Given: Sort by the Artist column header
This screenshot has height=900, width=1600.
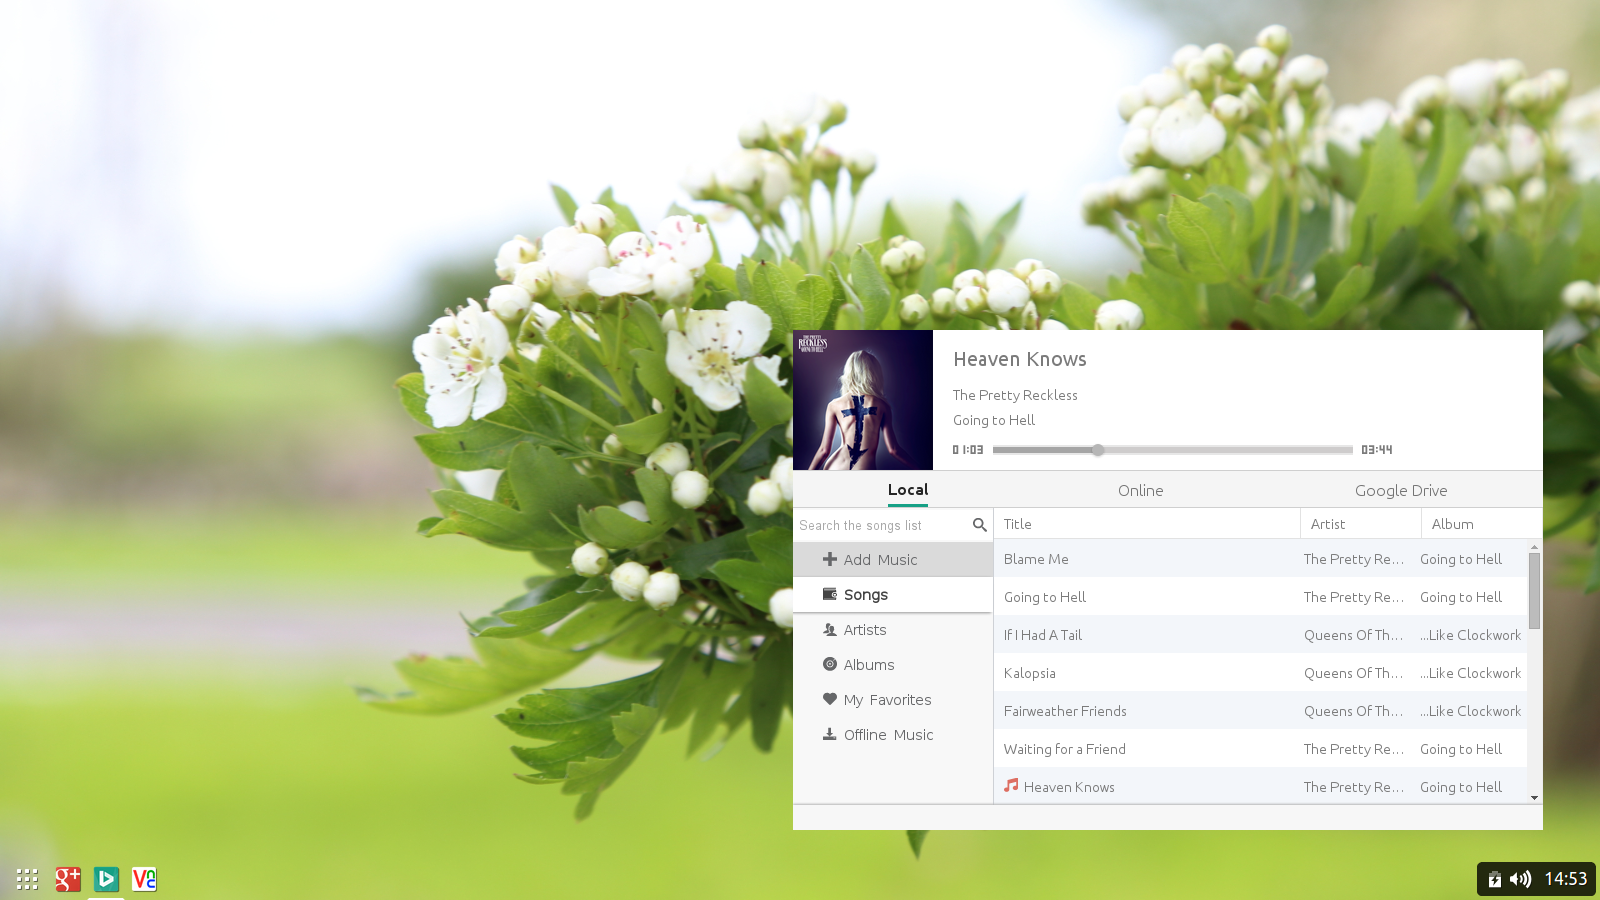Looking at the screenshot, I should (1361, 524).
